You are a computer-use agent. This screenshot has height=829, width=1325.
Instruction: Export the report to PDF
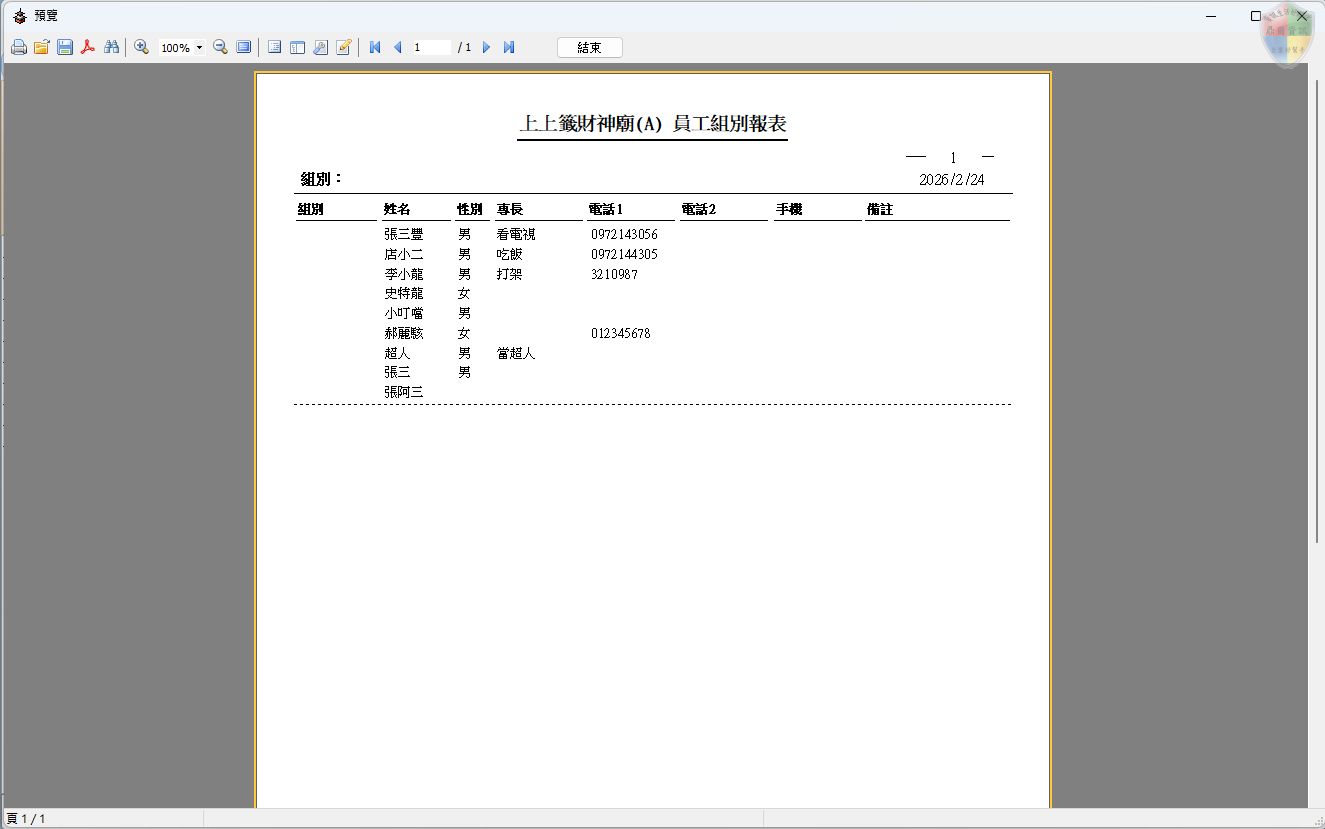(88, 46)
